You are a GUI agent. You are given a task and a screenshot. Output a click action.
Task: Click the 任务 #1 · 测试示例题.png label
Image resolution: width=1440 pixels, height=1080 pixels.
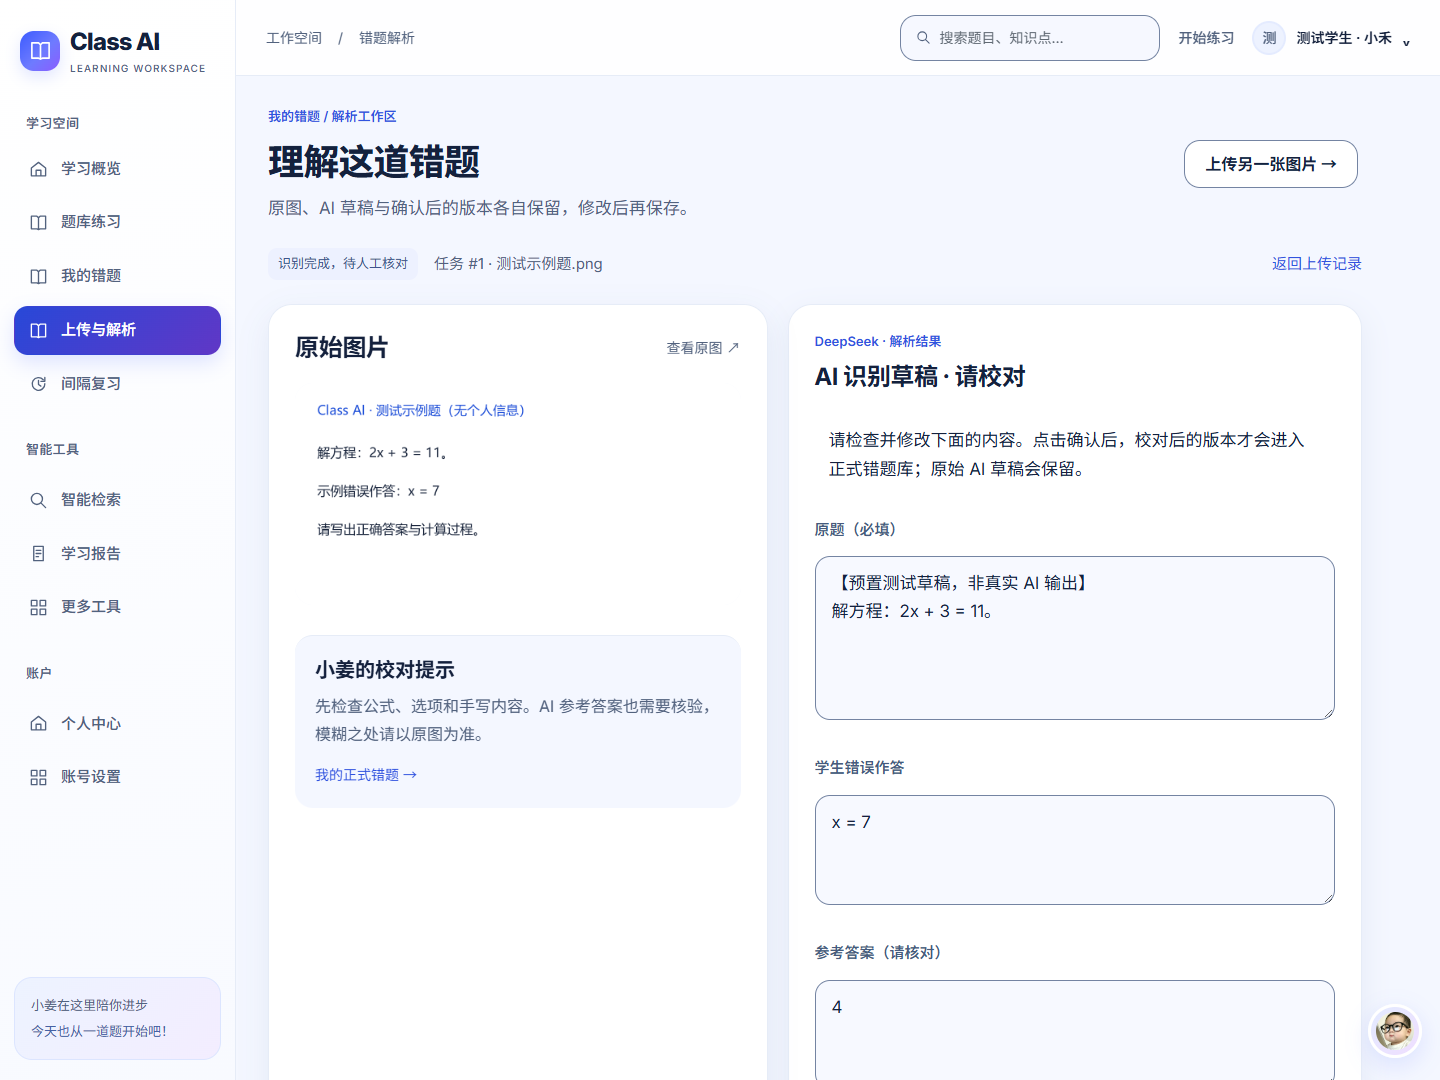tap(518, 264)
